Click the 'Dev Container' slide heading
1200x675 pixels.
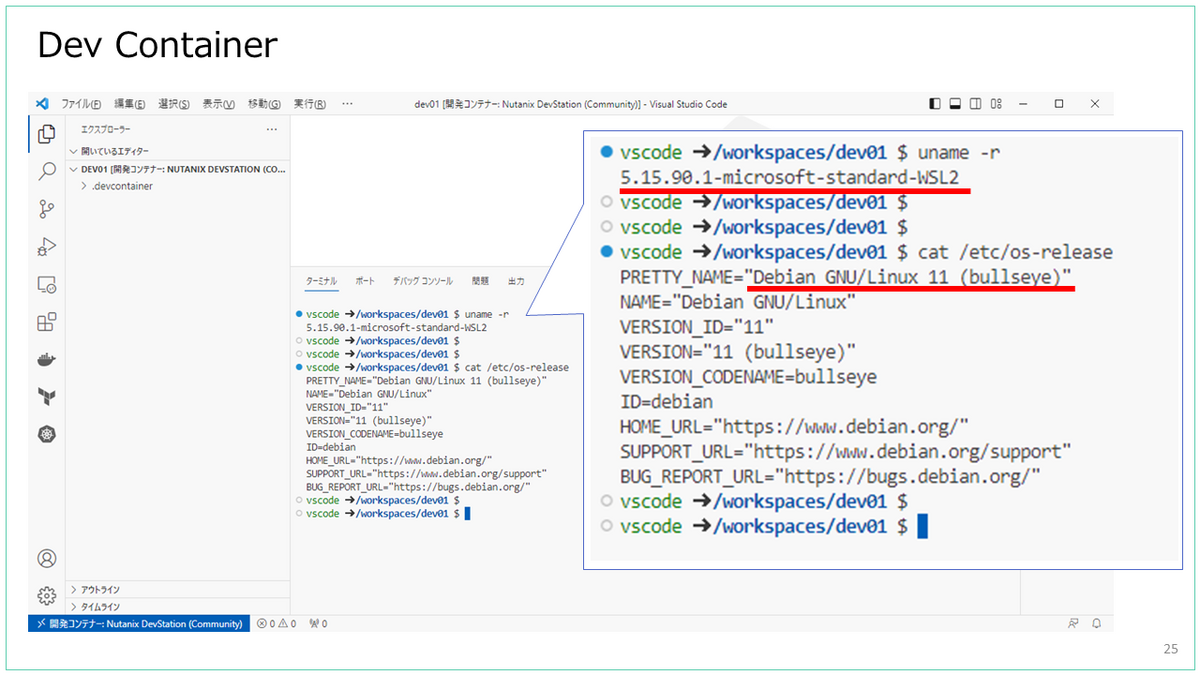click(157, 45)
